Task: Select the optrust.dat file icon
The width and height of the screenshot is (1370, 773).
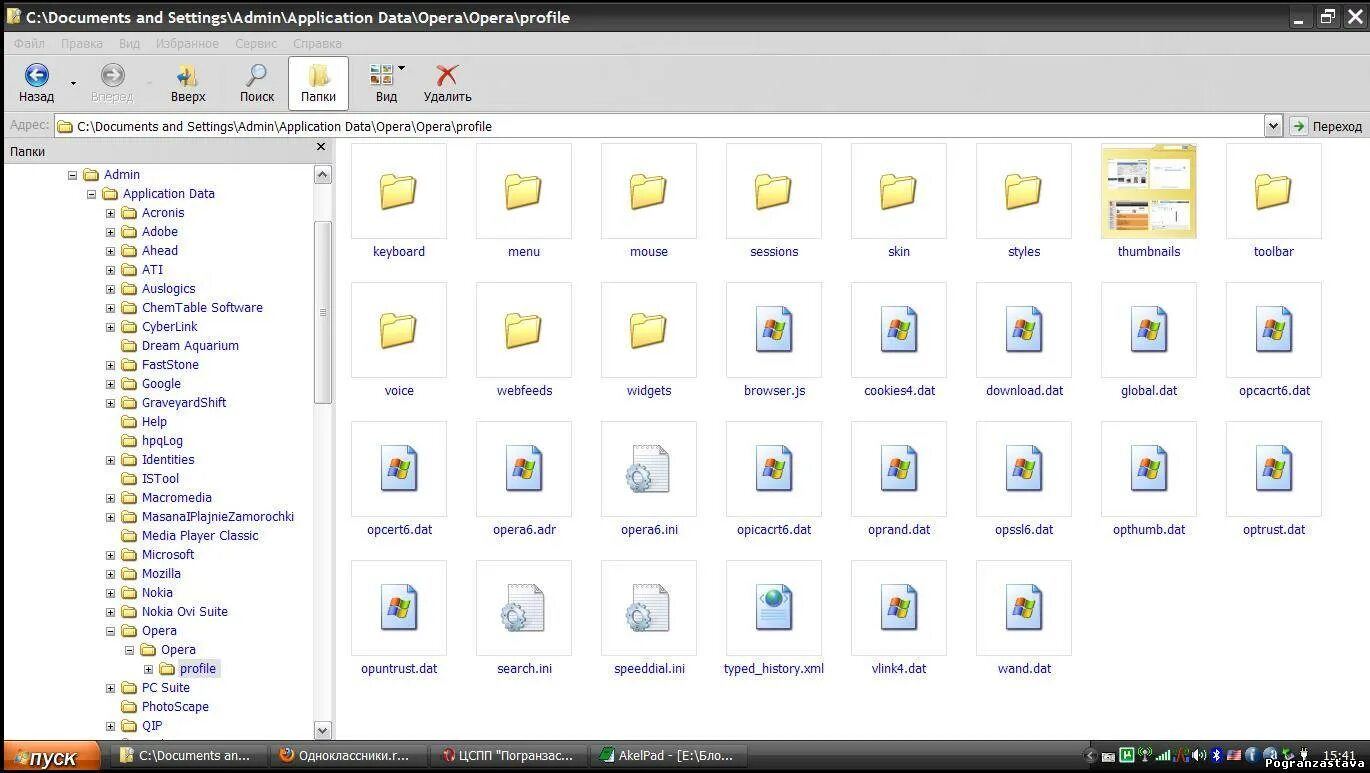Action: 1273,468
